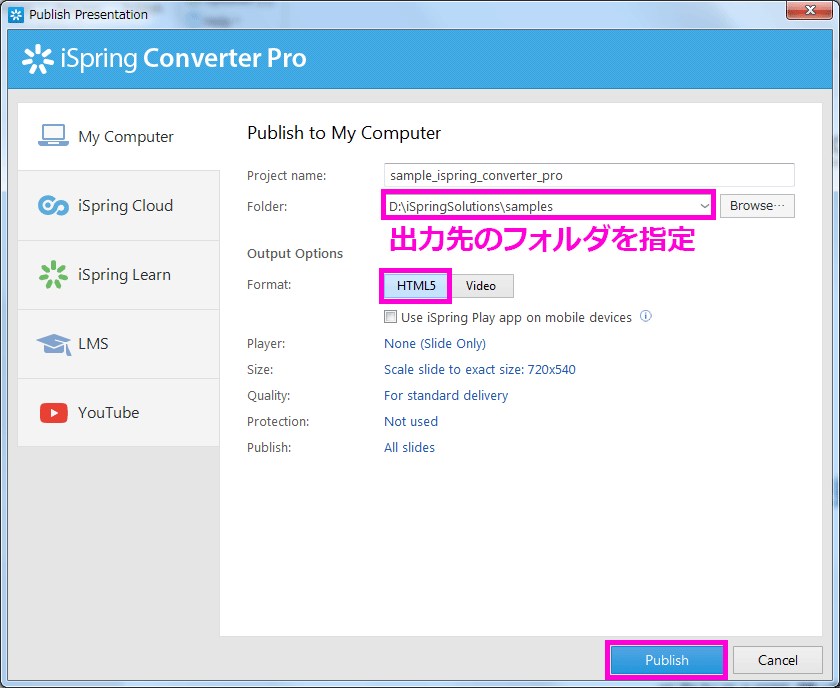
Task: Click the iSpring logo in the blue header
Action: [x=38, y=58]
